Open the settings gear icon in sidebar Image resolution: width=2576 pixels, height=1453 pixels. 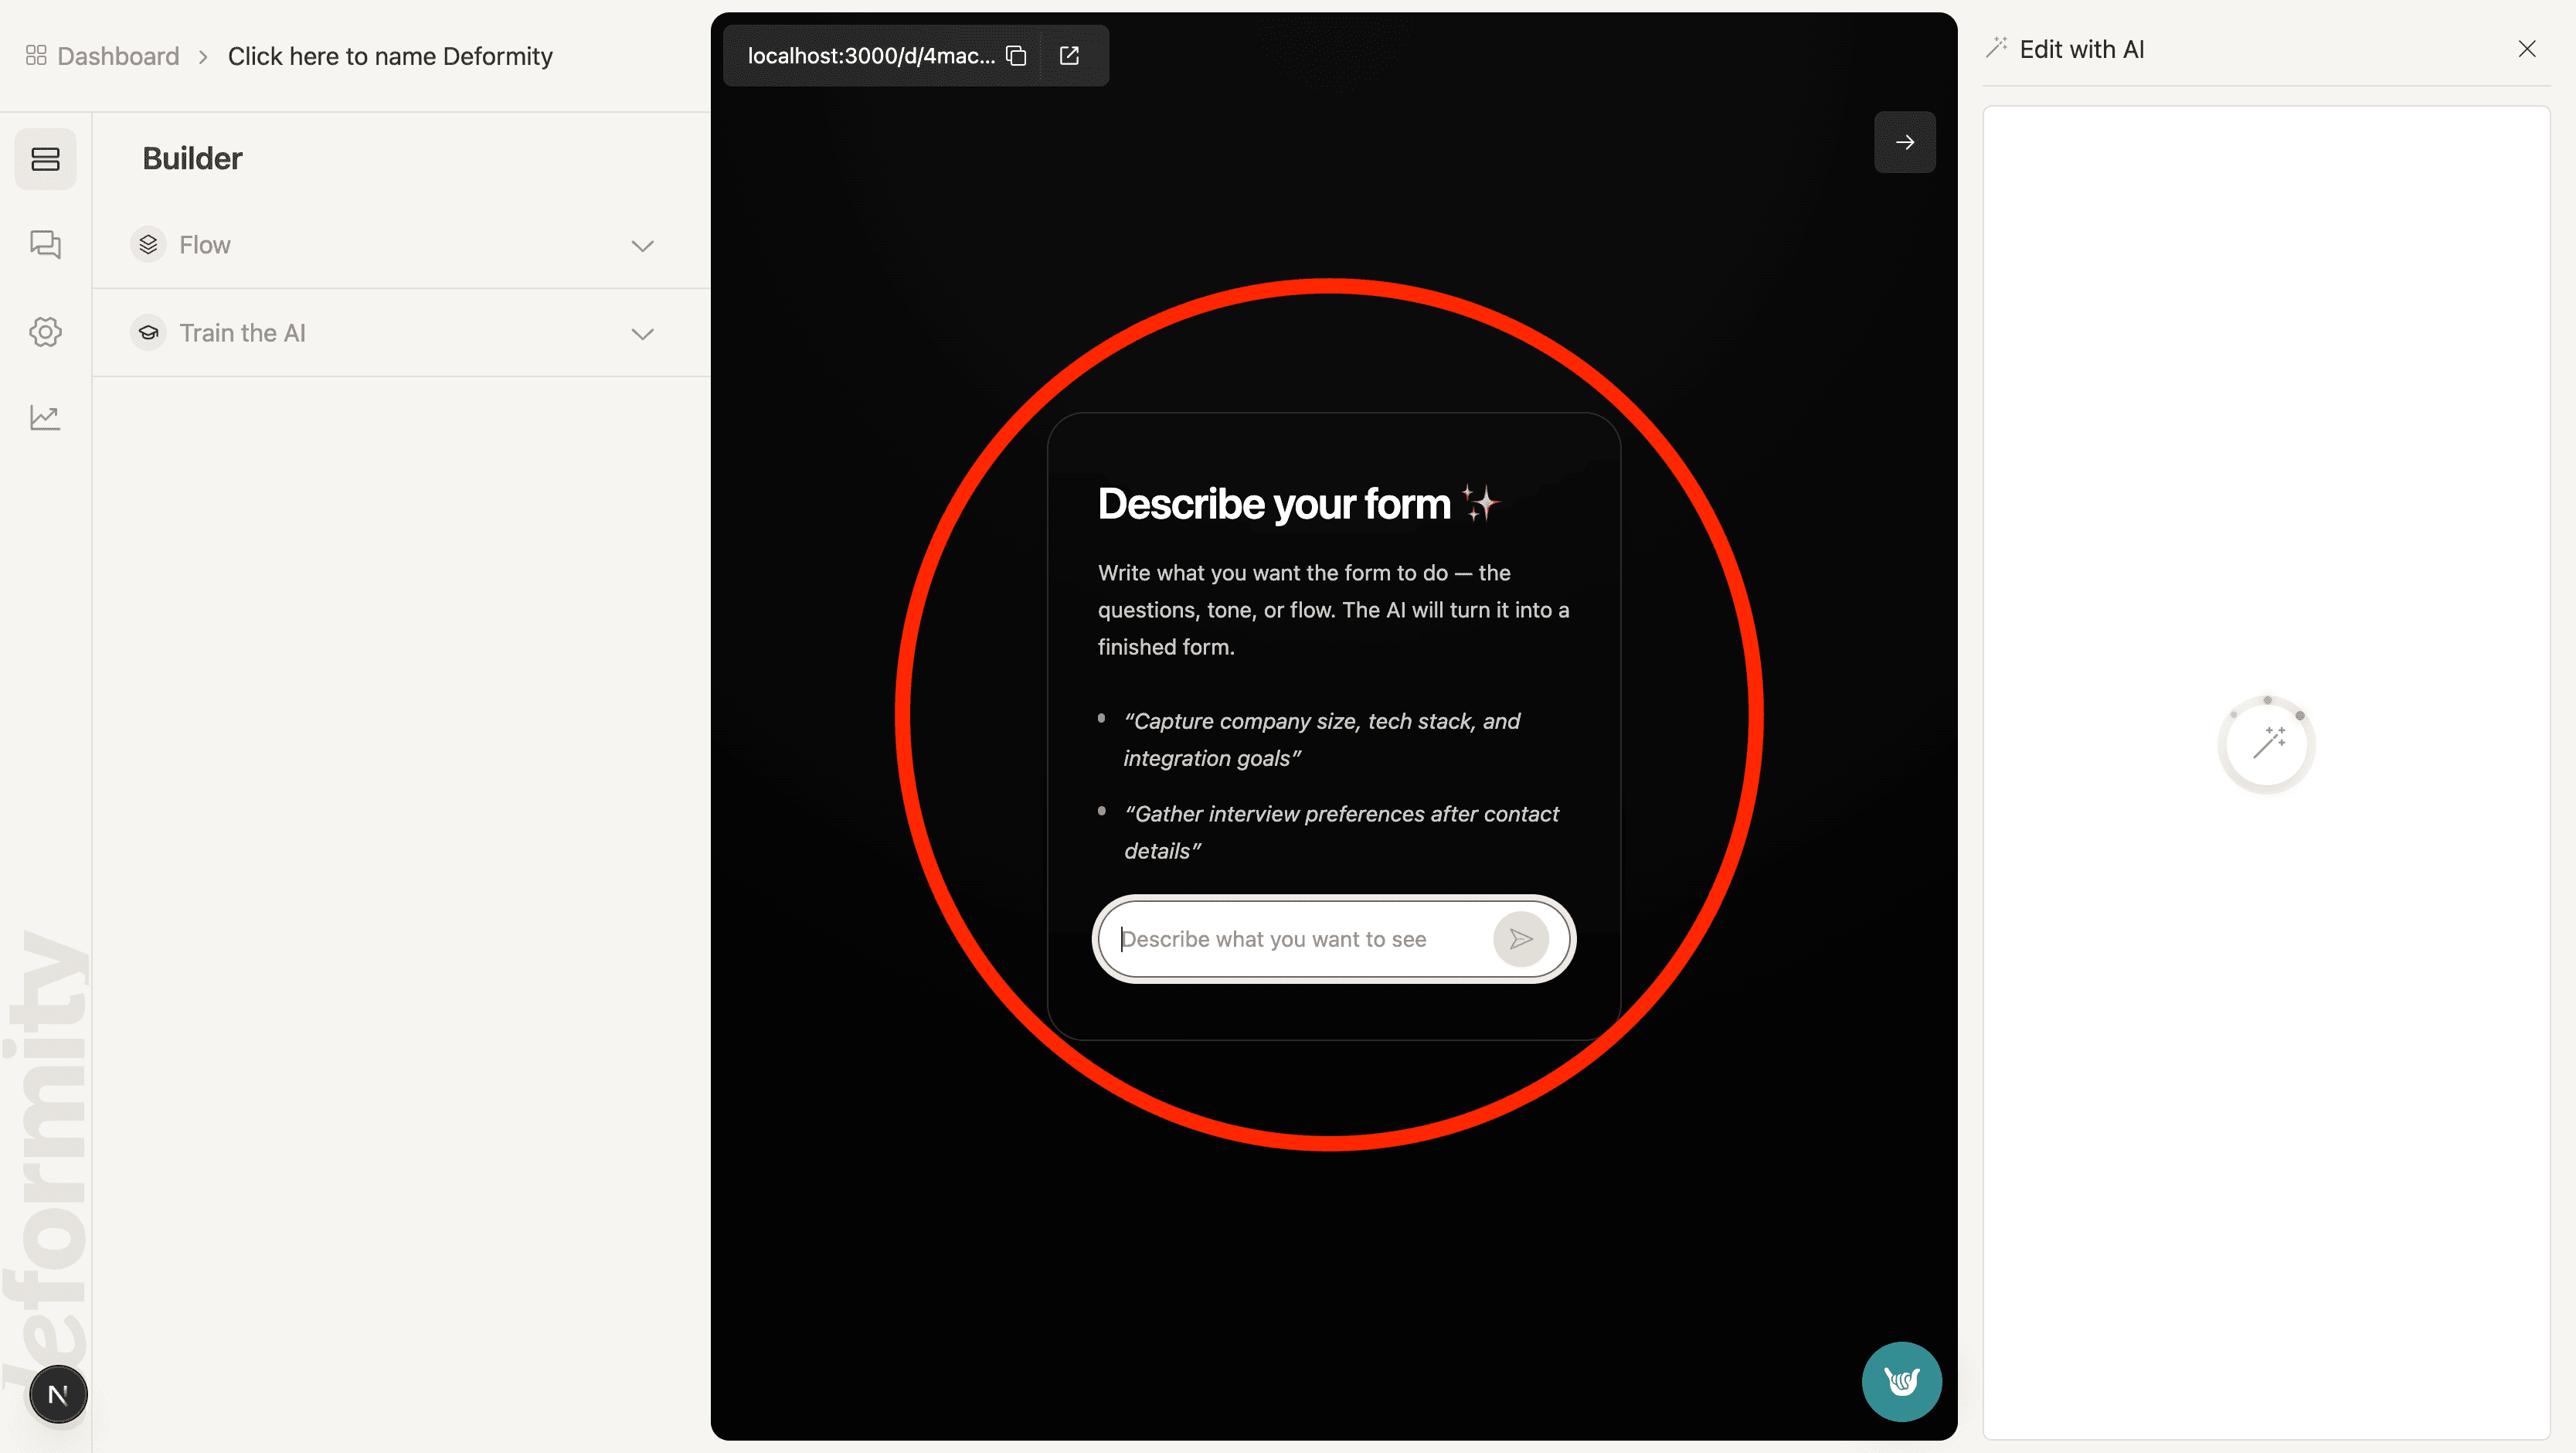click(45, 332)
